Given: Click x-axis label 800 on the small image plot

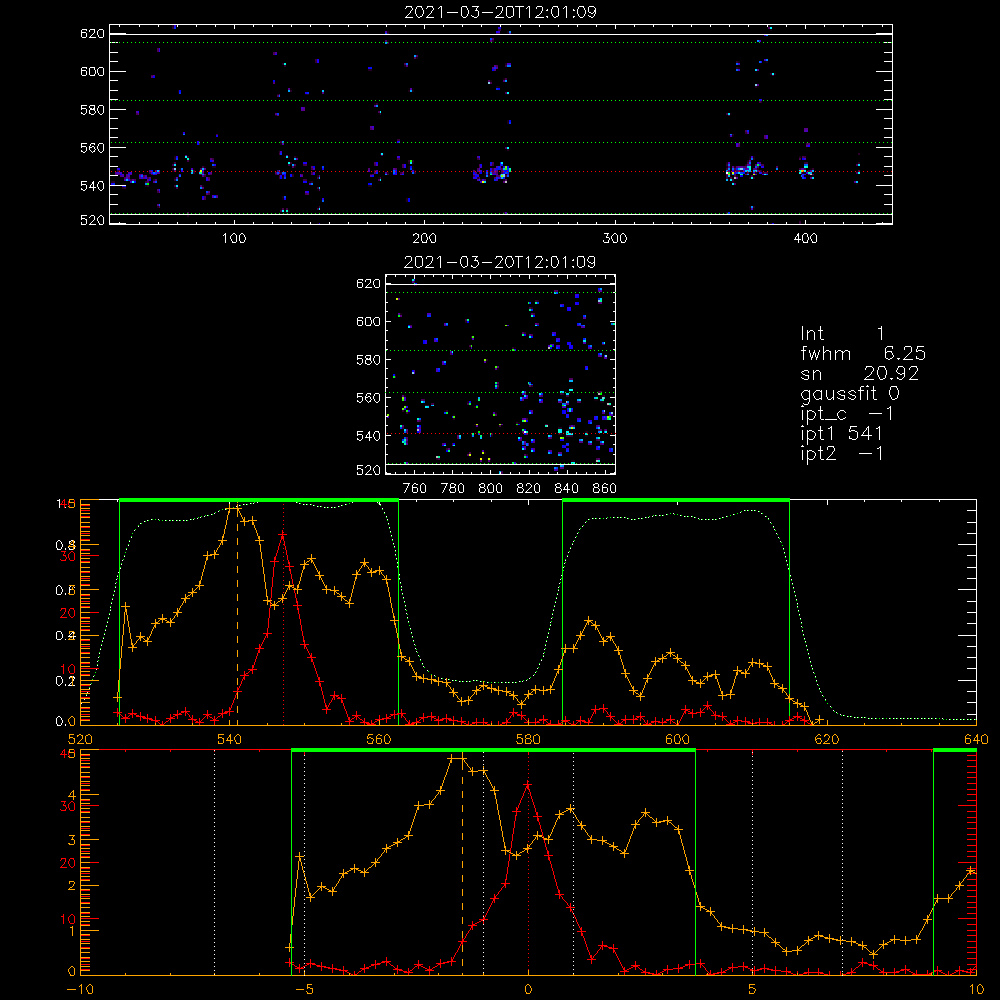Looking at the screenshot, I should click(x=490, y=489).
